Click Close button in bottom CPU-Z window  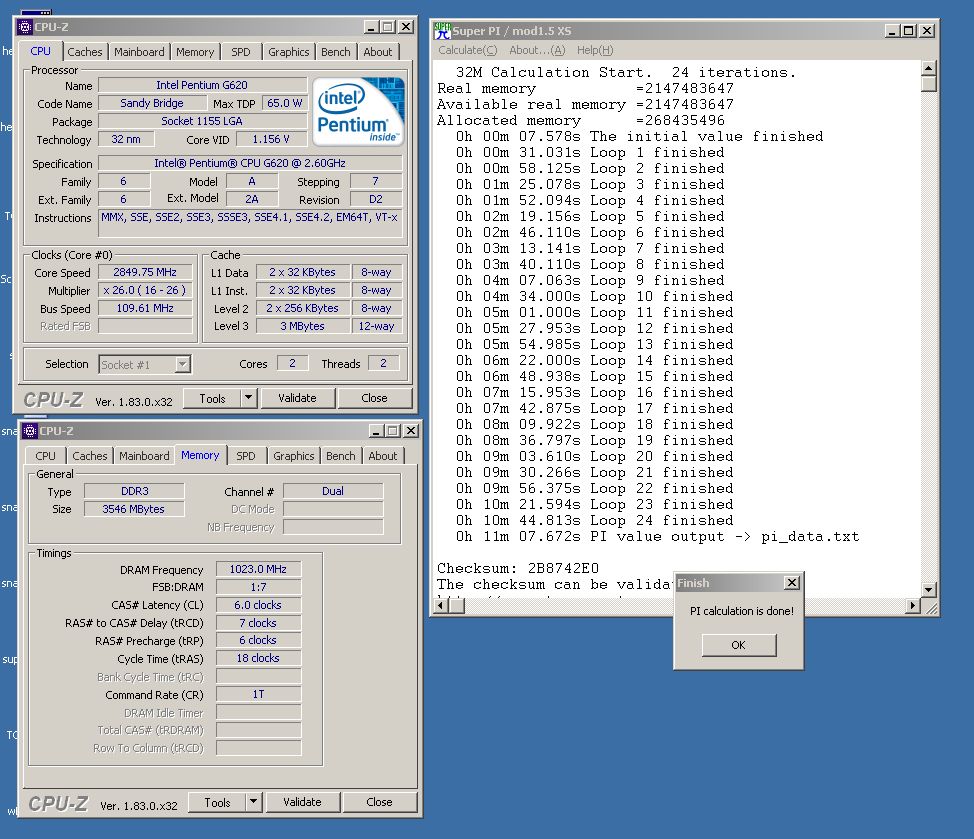coord(379,802)
